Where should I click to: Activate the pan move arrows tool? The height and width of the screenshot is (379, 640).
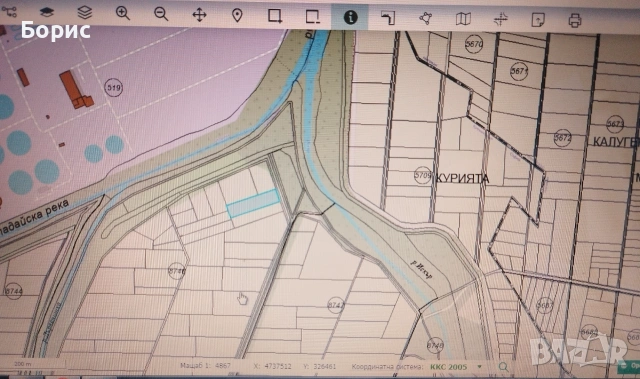point(199,15)
